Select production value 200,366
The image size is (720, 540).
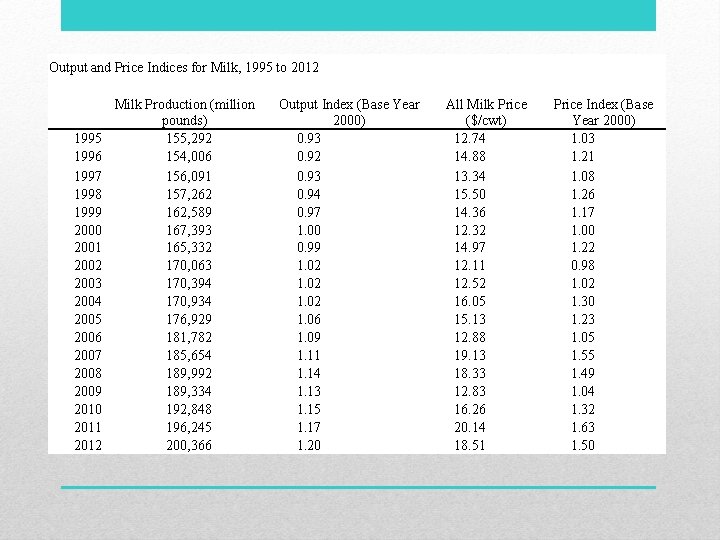coord(189,444)
